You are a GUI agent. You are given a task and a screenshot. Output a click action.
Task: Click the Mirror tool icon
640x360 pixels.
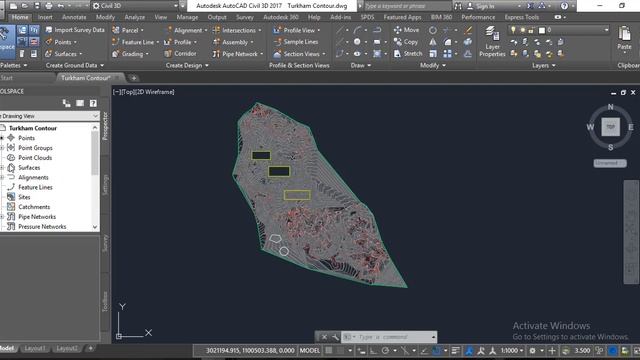click(x=433, y=42)
